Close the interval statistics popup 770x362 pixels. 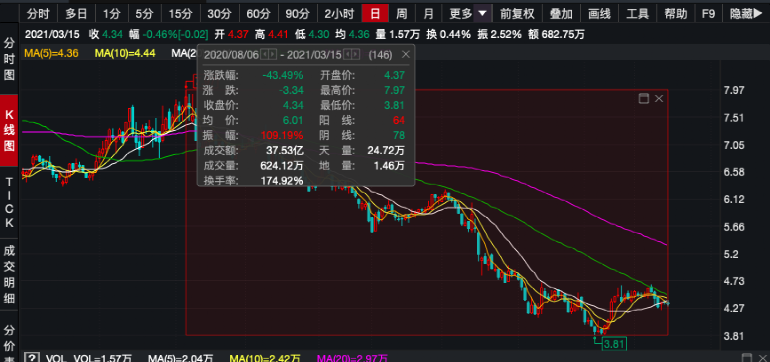pos(406,55)
